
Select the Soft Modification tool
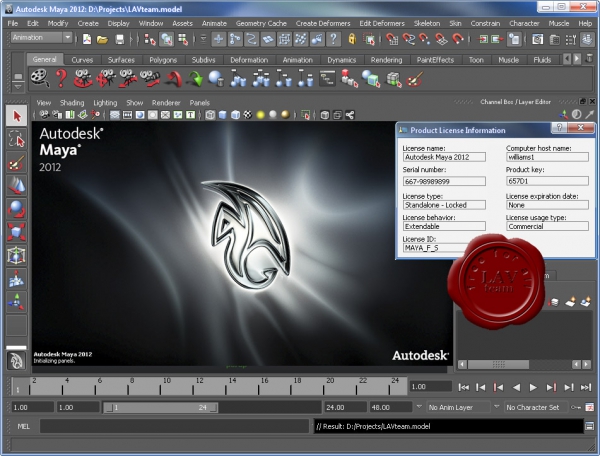16,278
